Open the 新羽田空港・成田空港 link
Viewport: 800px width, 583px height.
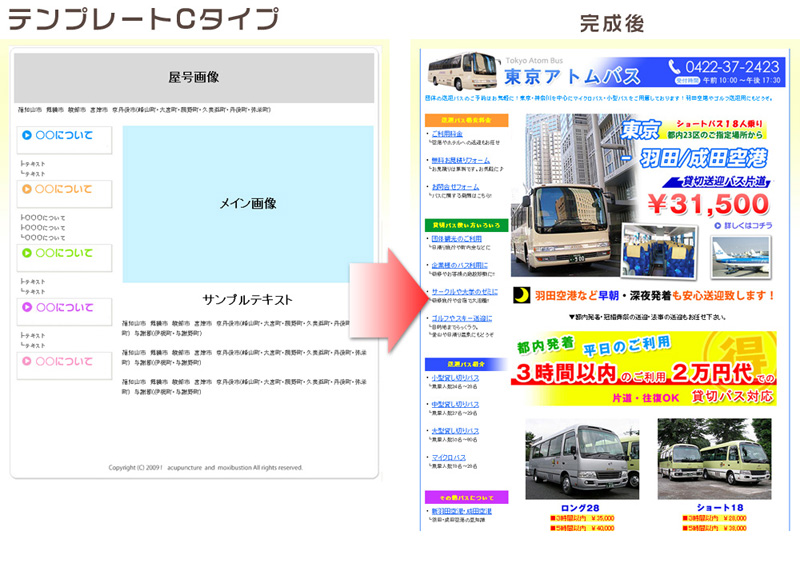click(462, 511)
